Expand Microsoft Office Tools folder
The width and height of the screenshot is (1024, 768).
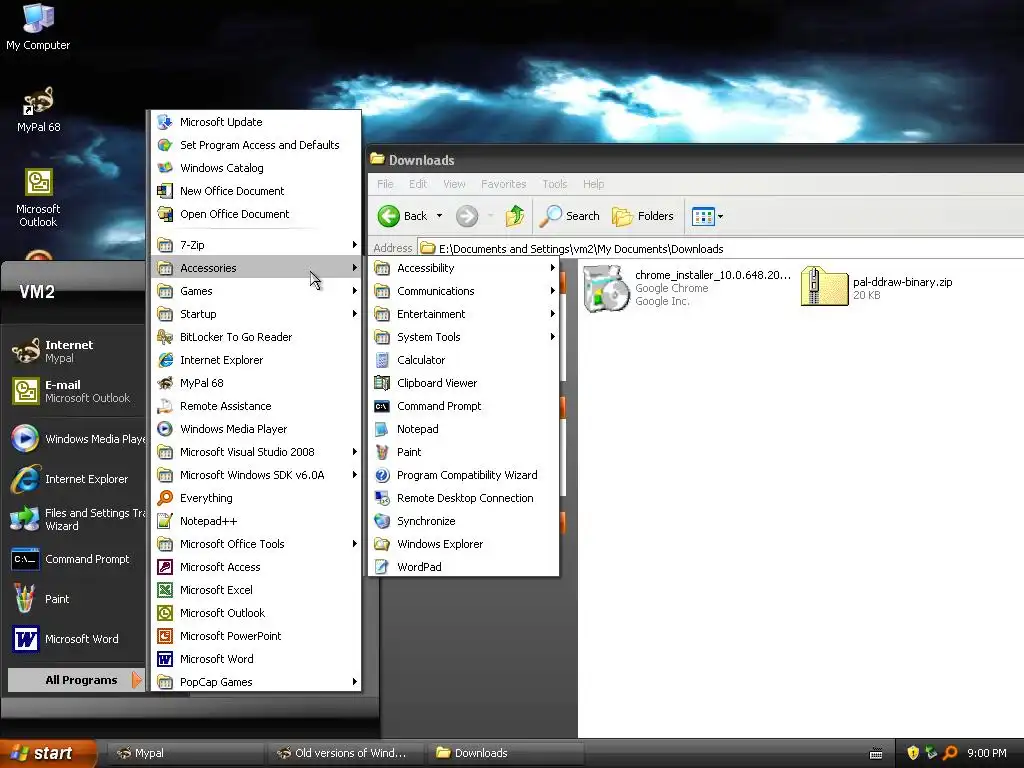[x=256, y=544]
